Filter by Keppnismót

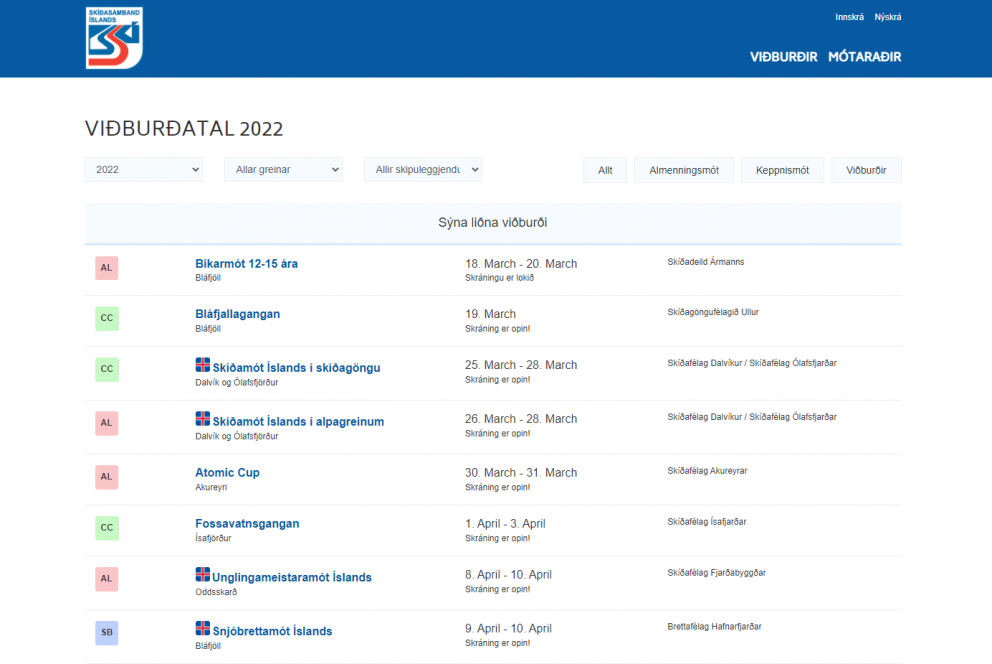(x=782, y=171)
